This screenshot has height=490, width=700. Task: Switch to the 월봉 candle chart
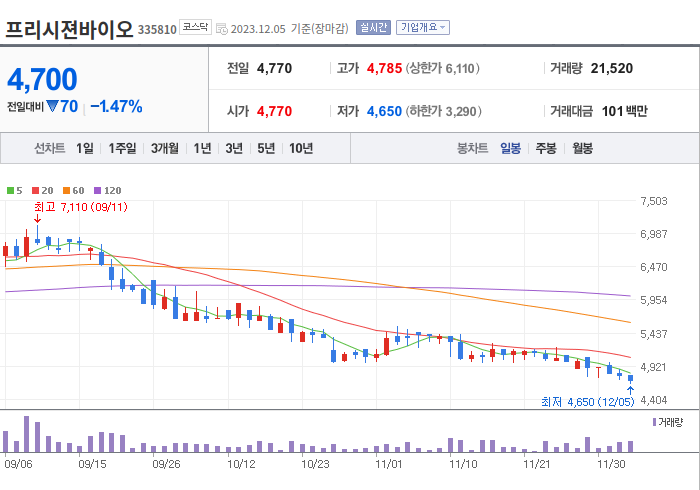click(x=583, y=148)
